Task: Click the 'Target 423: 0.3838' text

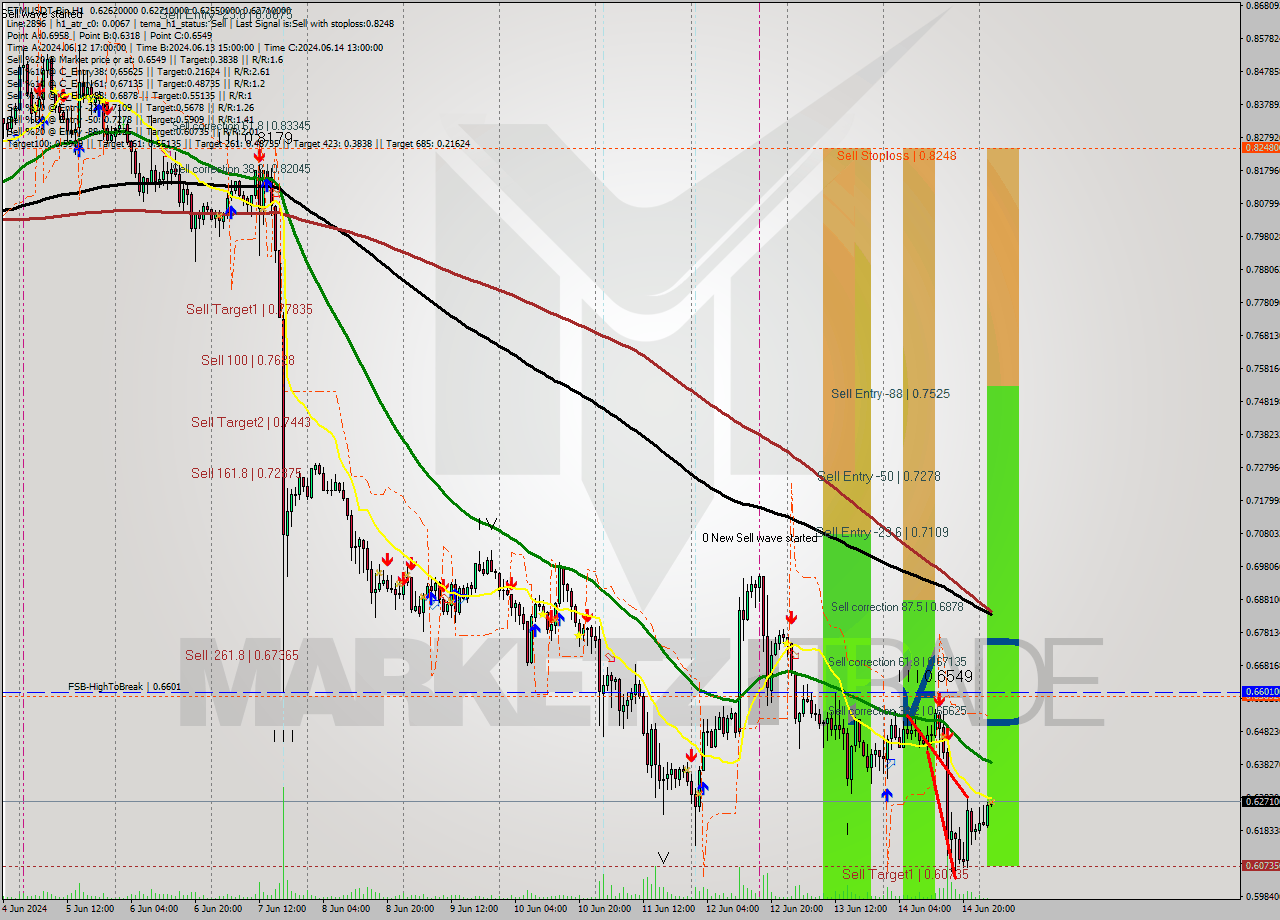Action: (332, 144)
